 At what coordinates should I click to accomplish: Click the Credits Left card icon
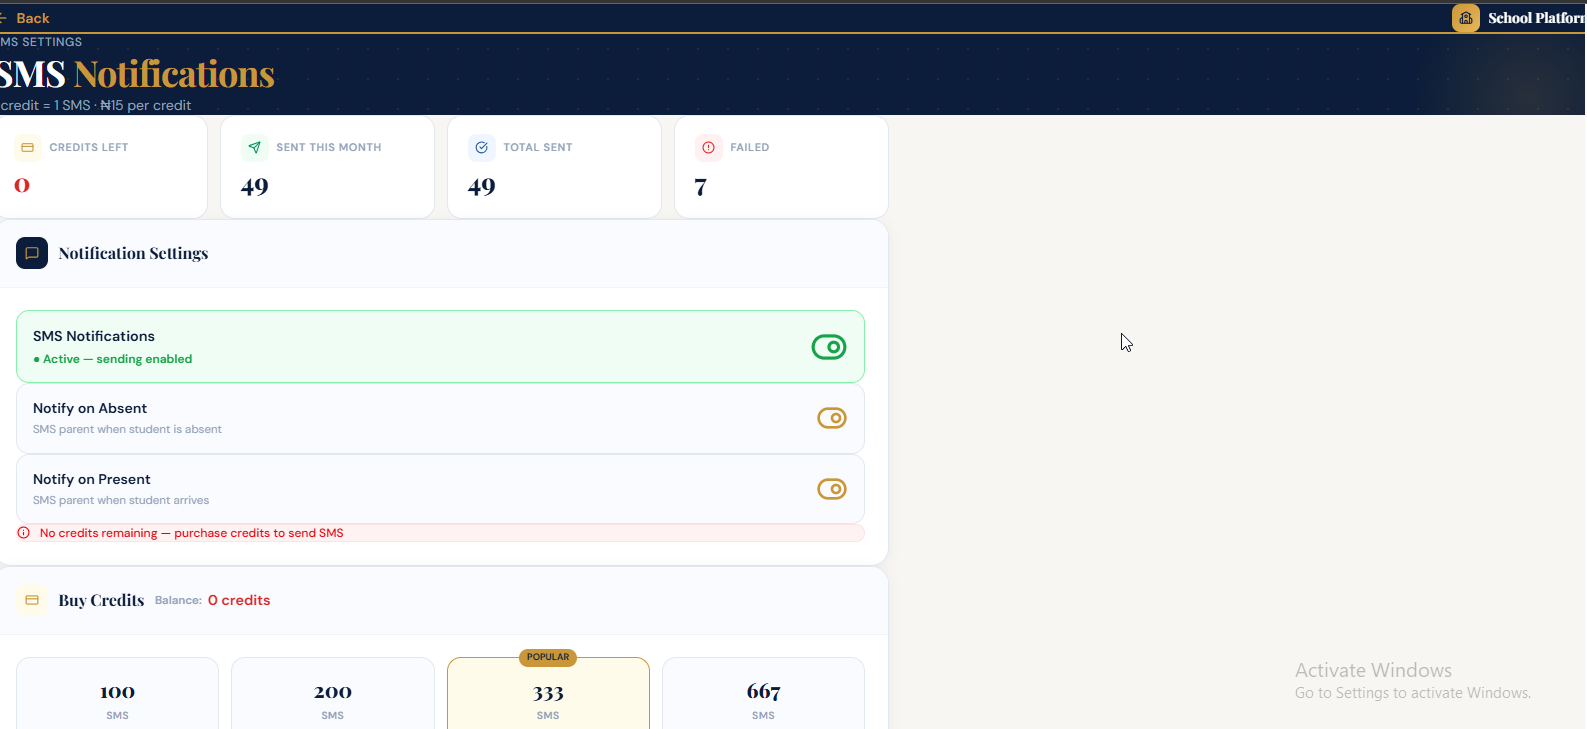28,147
